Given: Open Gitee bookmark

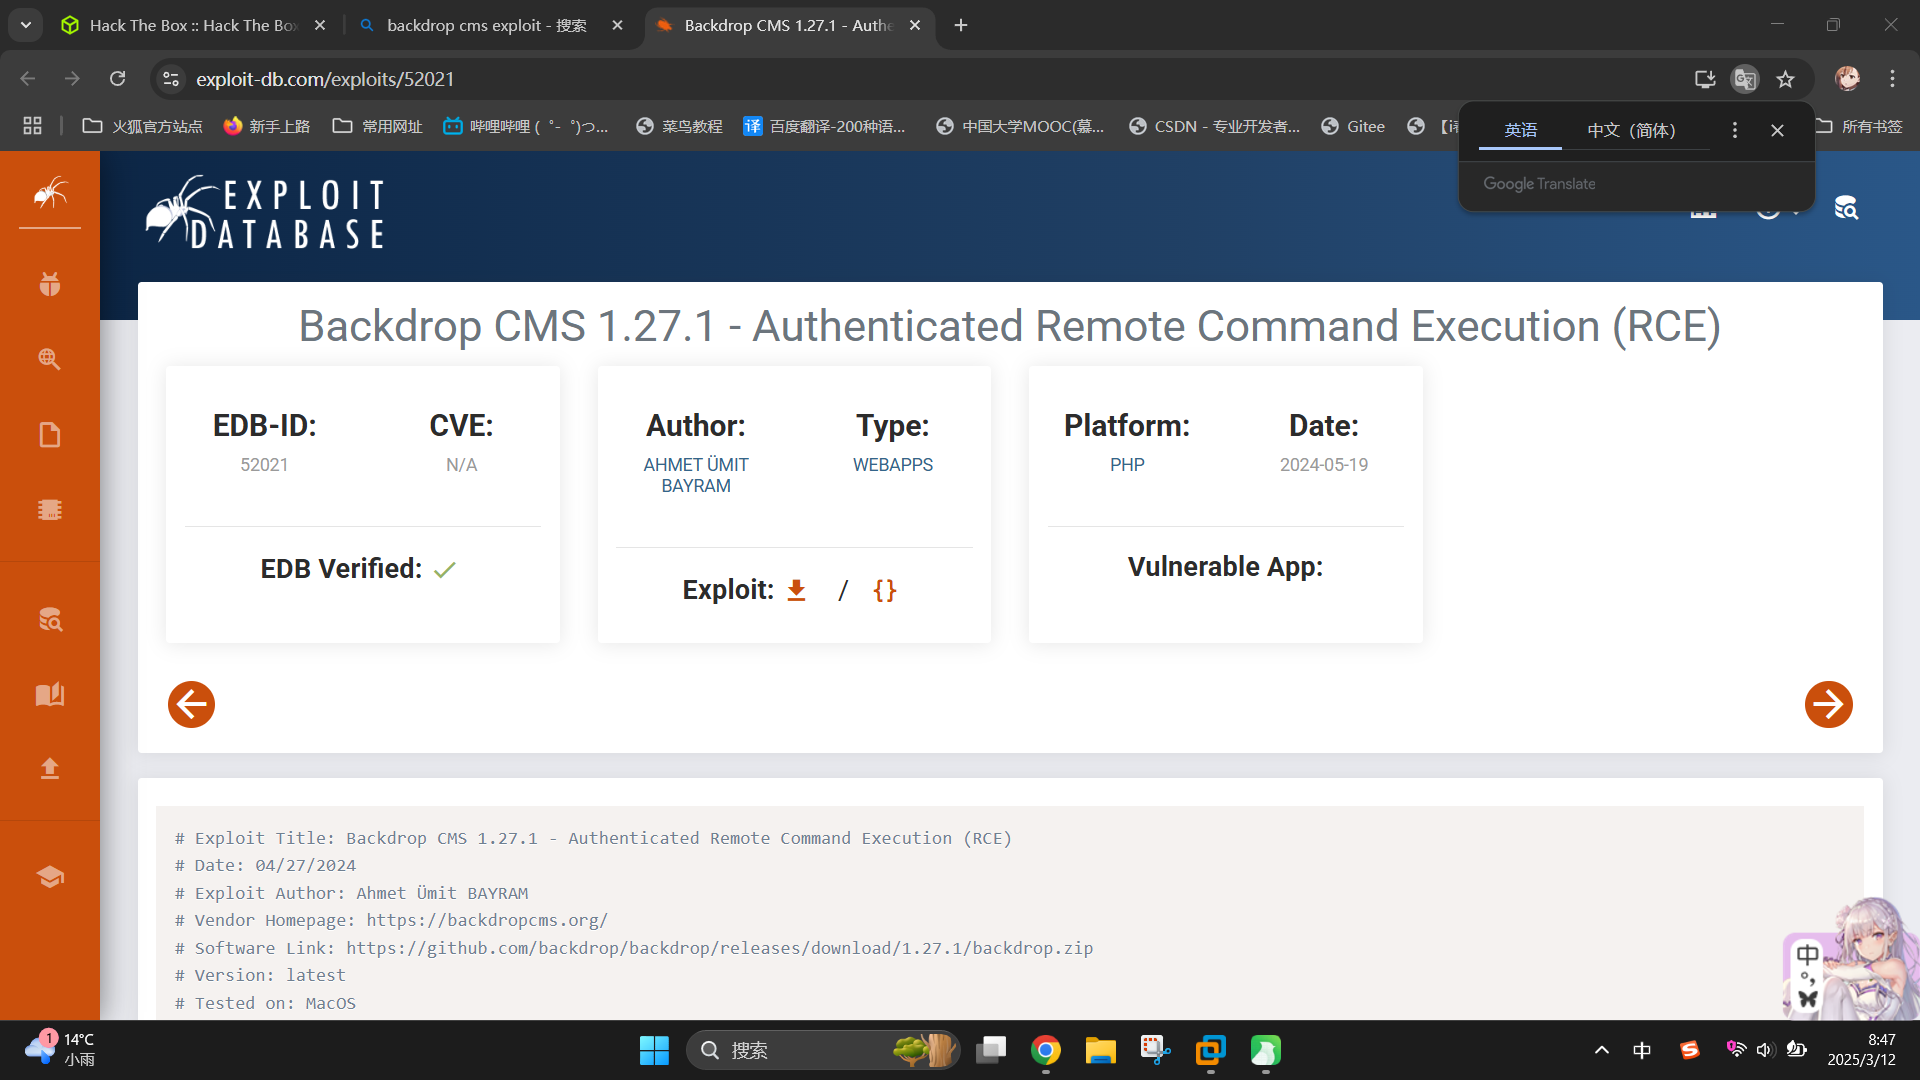Looking at the screenshot, I should click(x=1353, y=126).
